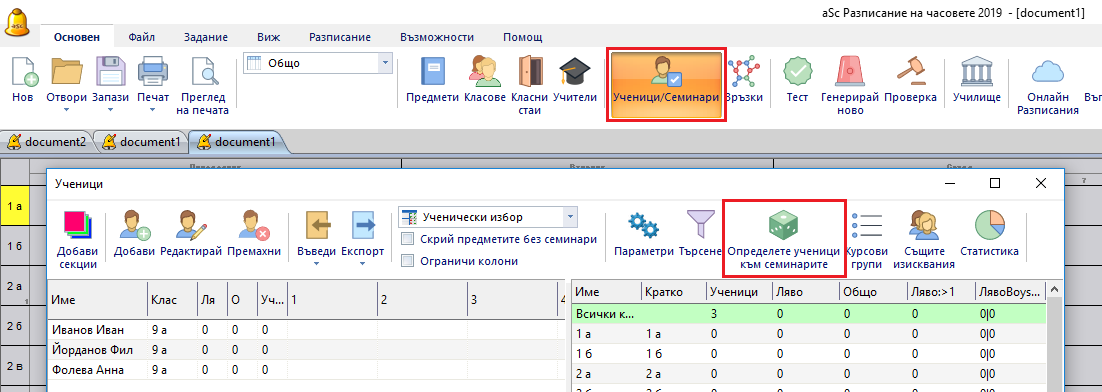Open the Задание ribbon tab
The image size is (1102, 392).
tap(206, 37)
